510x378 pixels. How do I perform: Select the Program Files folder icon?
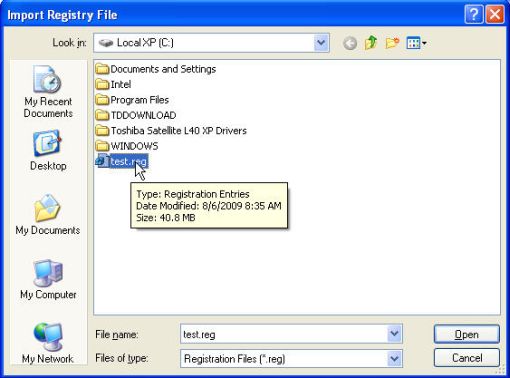[x=102, y=100]
